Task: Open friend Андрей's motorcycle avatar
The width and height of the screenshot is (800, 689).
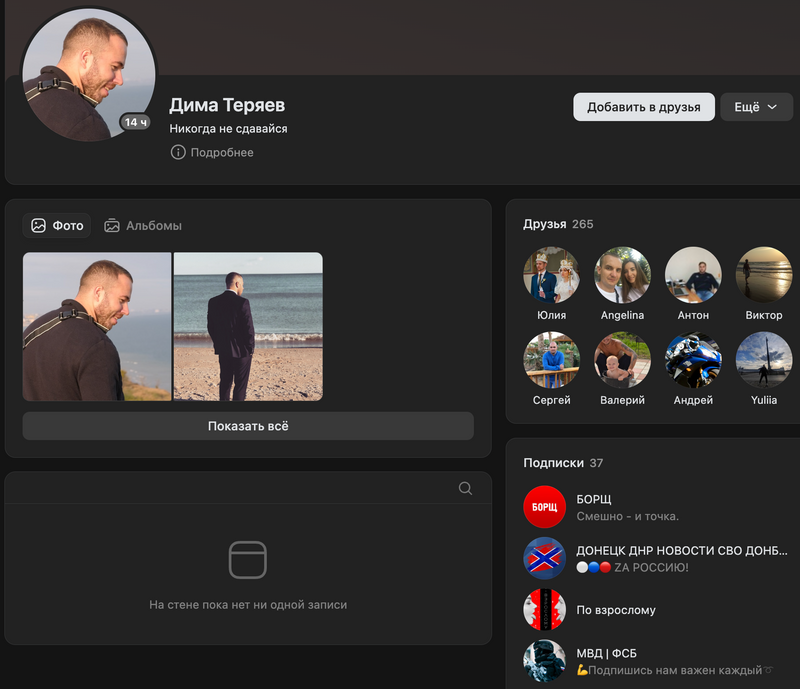Action: pos(693,360)
